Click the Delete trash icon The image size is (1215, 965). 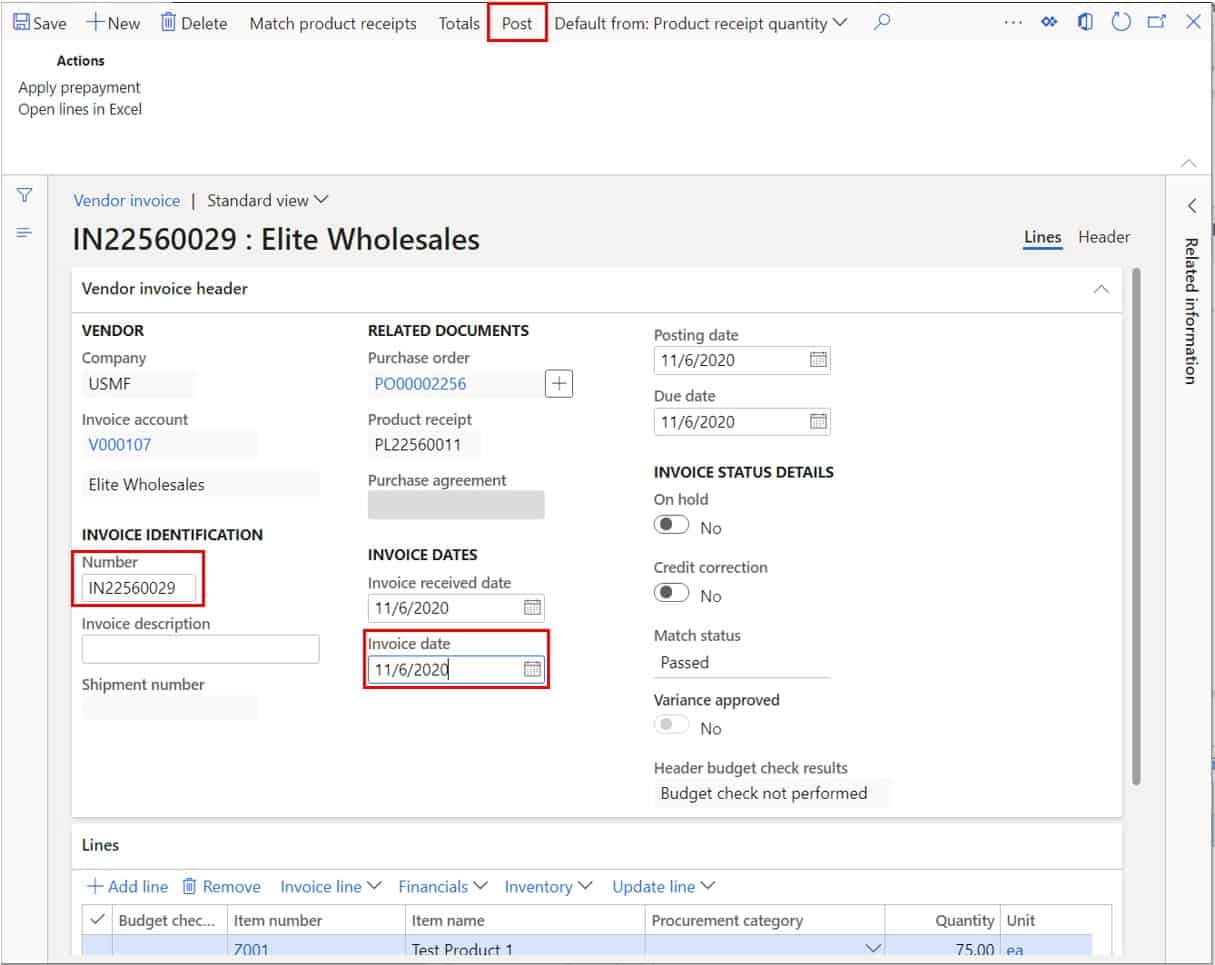[x=168, y=21]
